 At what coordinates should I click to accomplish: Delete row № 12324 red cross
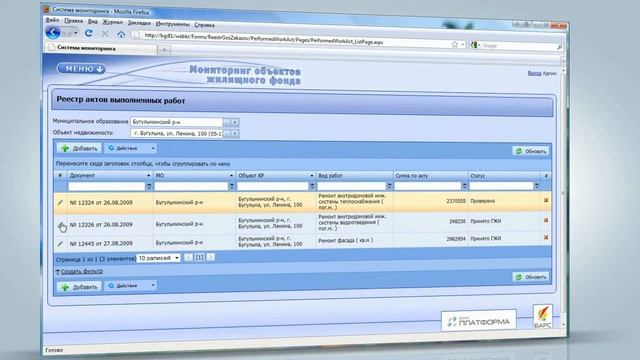(x=546, y=200)
